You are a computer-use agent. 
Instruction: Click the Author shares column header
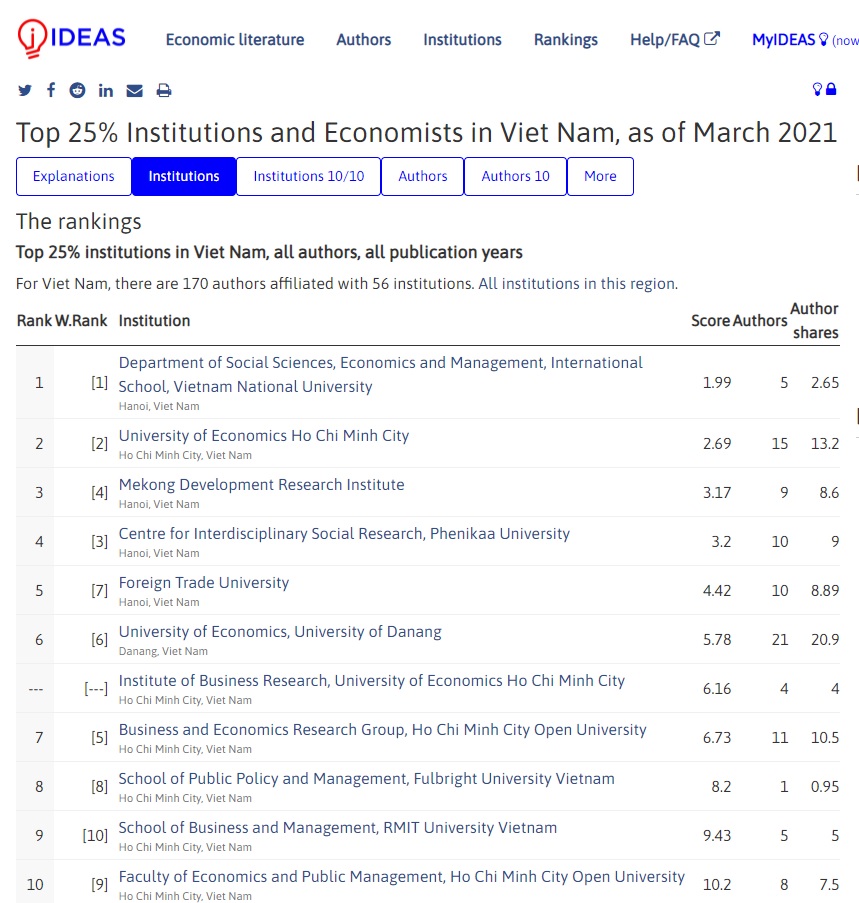tap(814, 321)
